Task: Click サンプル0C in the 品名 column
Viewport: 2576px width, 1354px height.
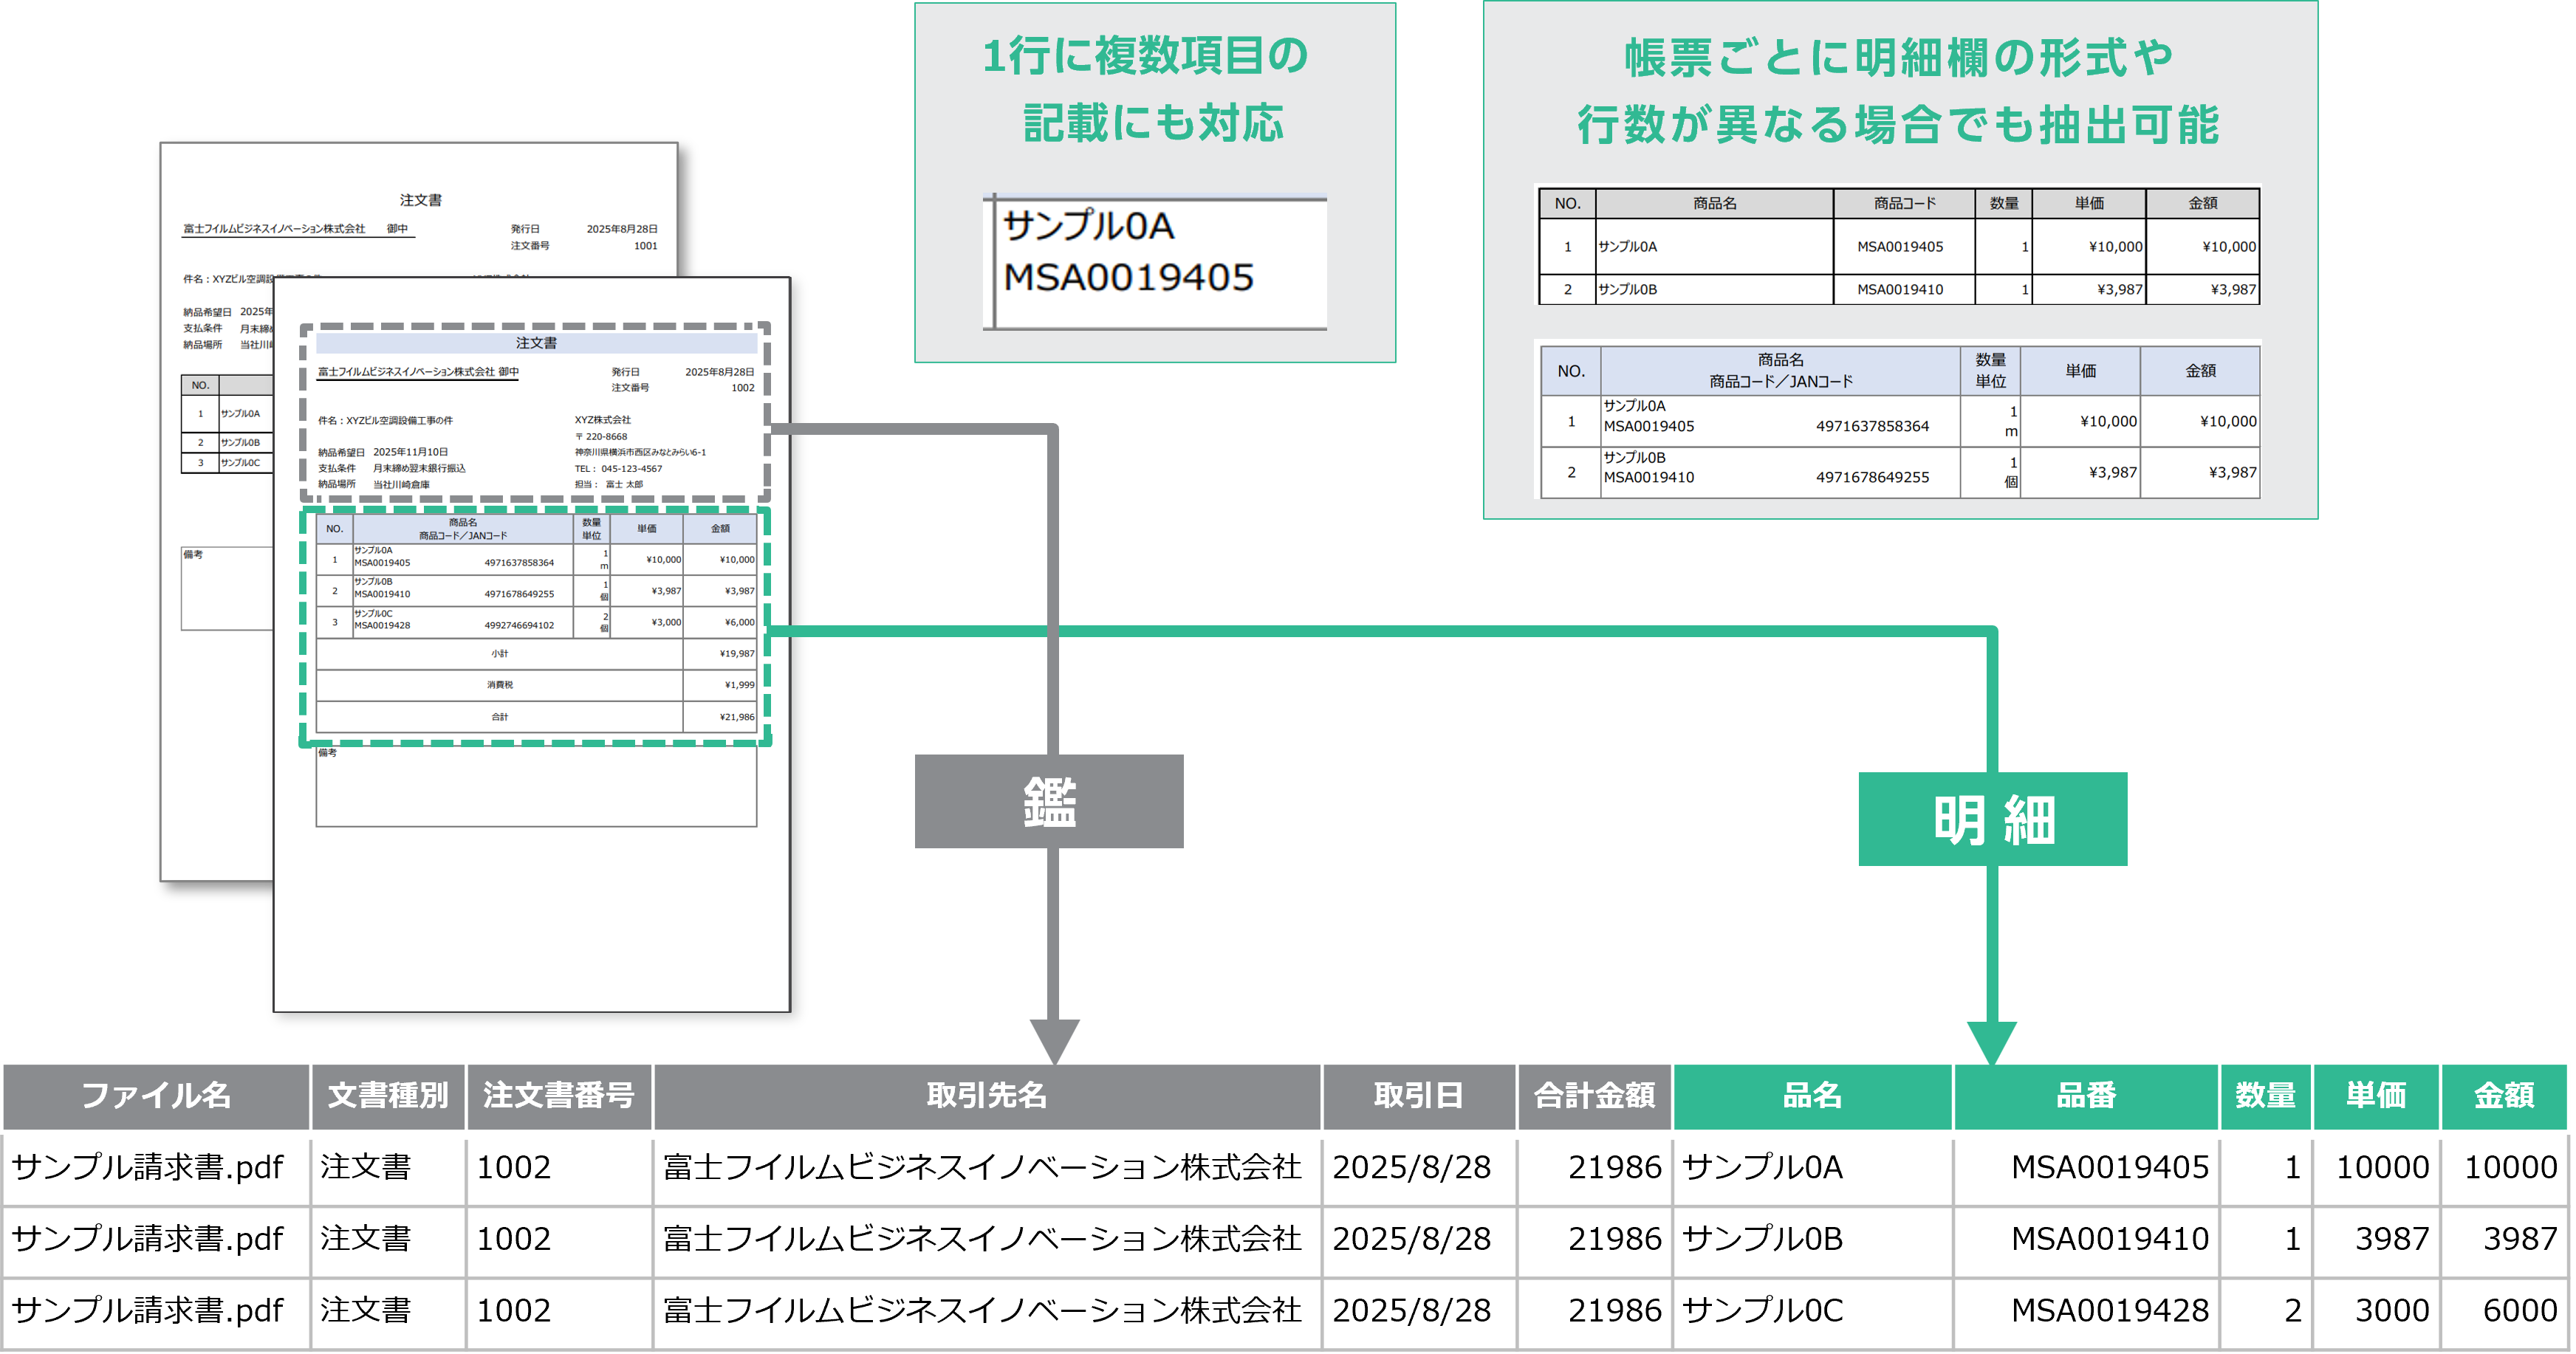Action: pos(1762,1310)
